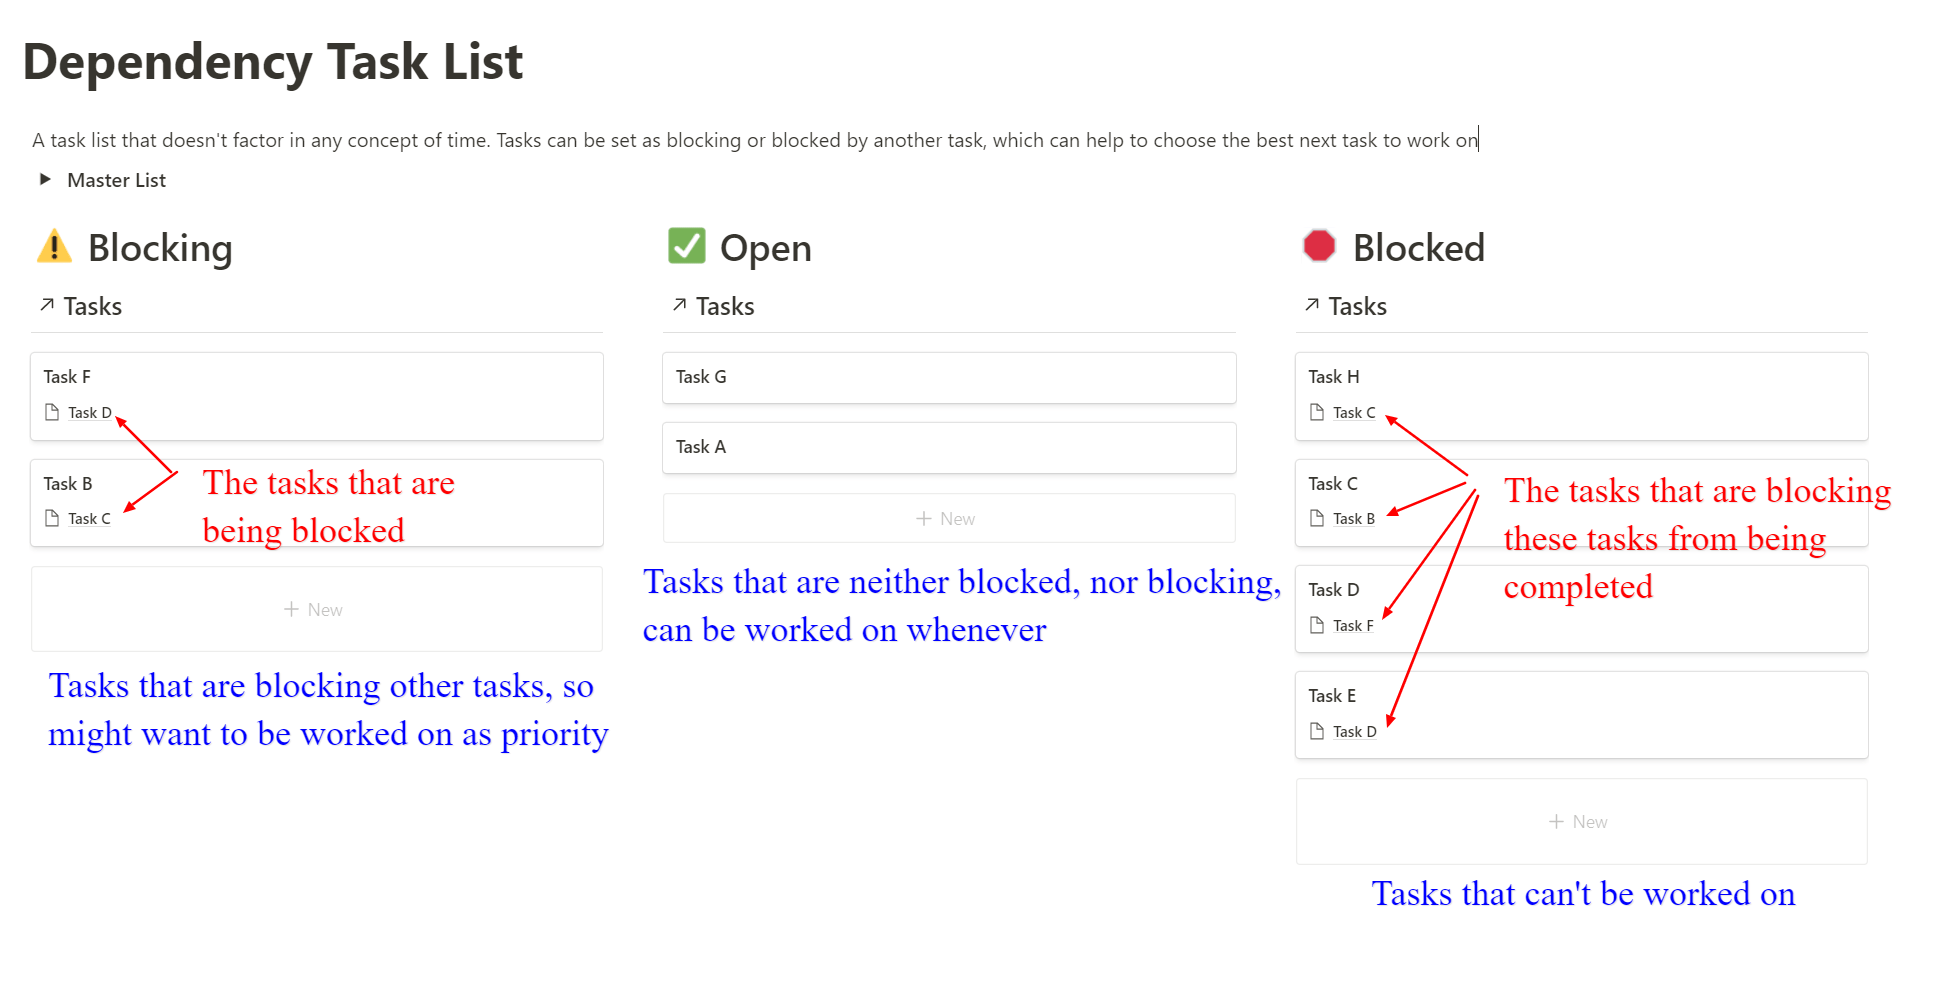Open linked Tasks arrow in Blocking column
Image resolution: width=1950 pixels, height=998 pixels.
(47, 305)
